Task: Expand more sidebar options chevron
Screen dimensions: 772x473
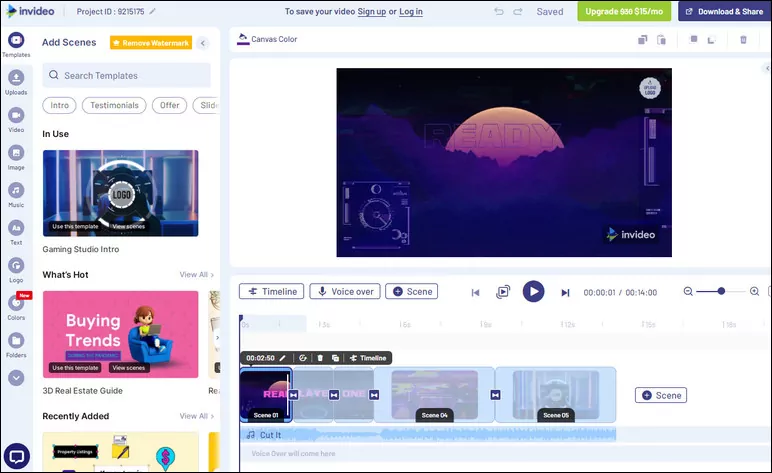Action: coord(16,378)
